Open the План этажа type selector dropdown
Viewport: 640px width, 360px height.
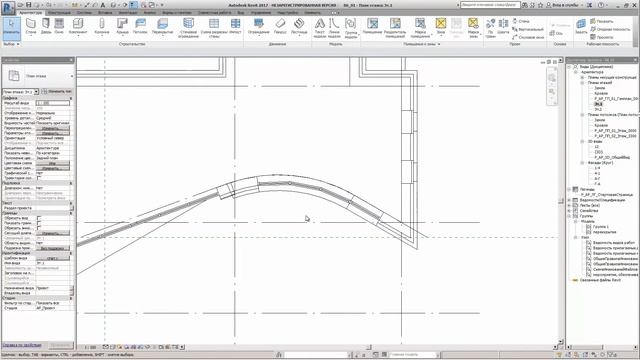coord(72,76)
